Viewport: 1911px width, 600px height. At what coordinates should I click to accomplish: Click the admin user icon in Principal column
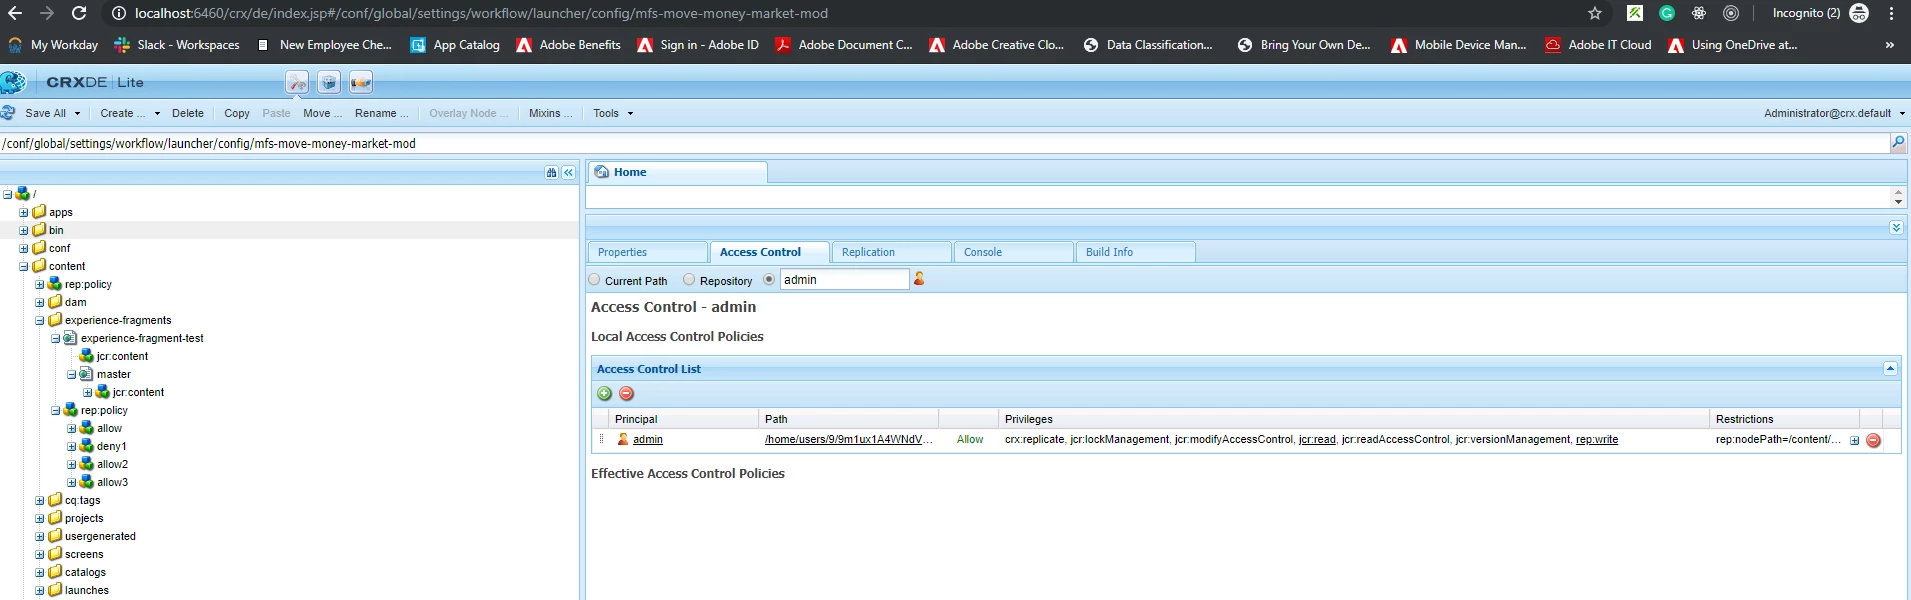click(x=623, y=439)
